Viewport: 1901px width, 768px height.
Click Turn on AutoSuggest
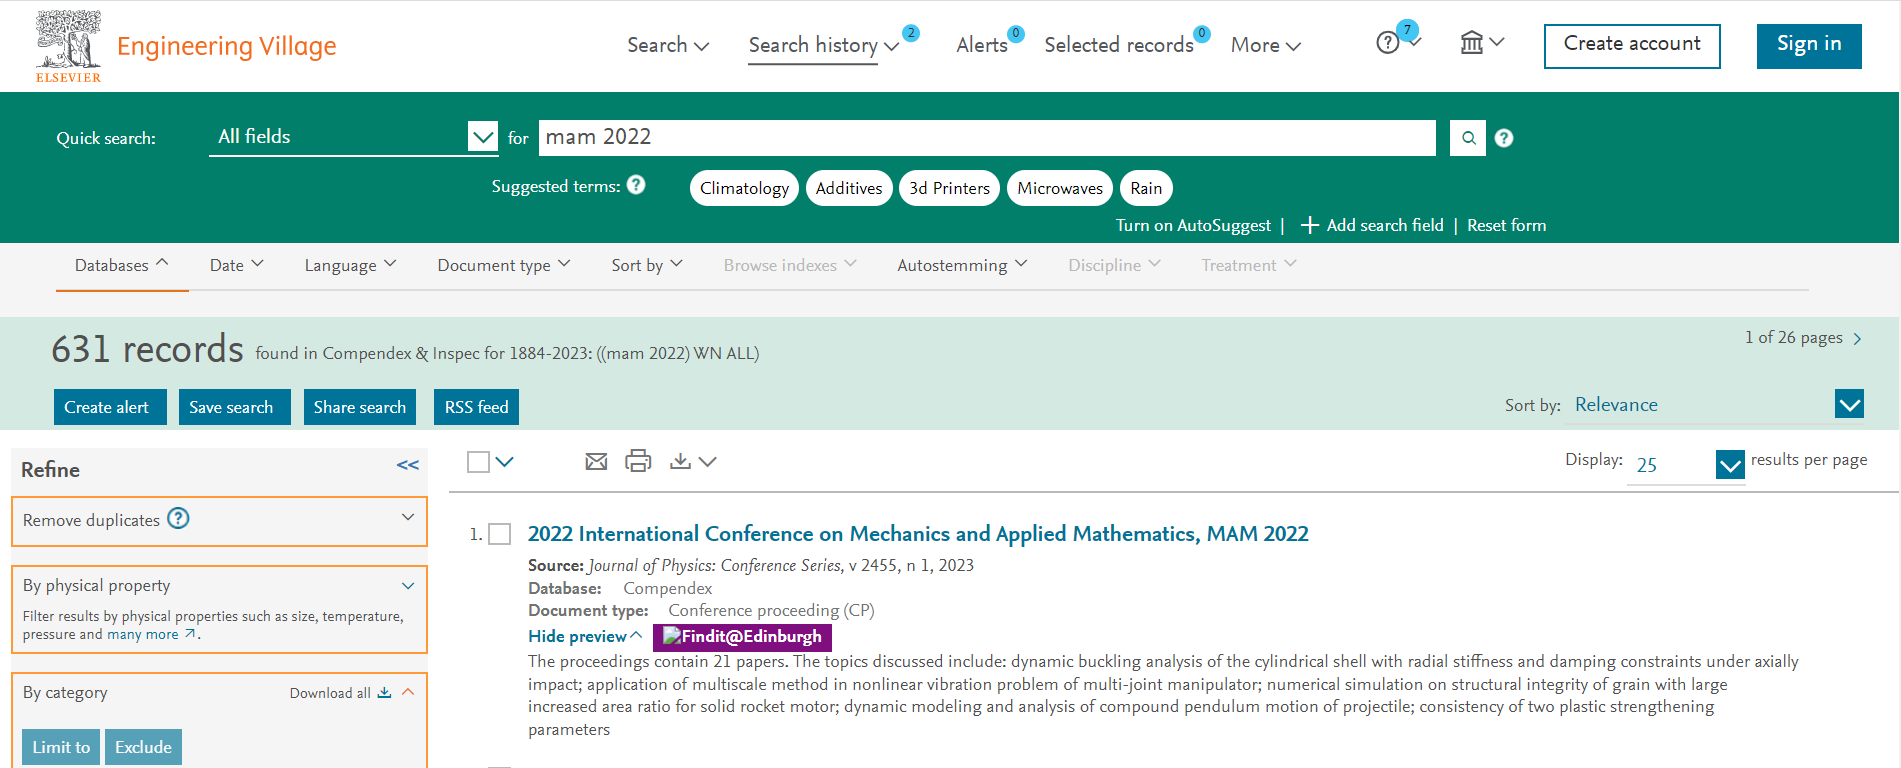(x=1193, y=226)
